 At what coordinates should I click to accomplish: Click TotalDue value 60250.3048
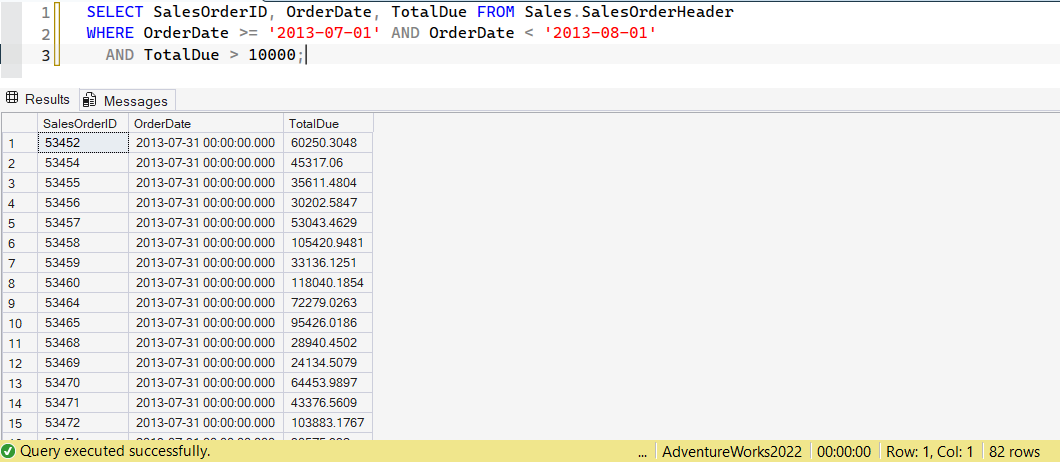(x=329, y=143)
